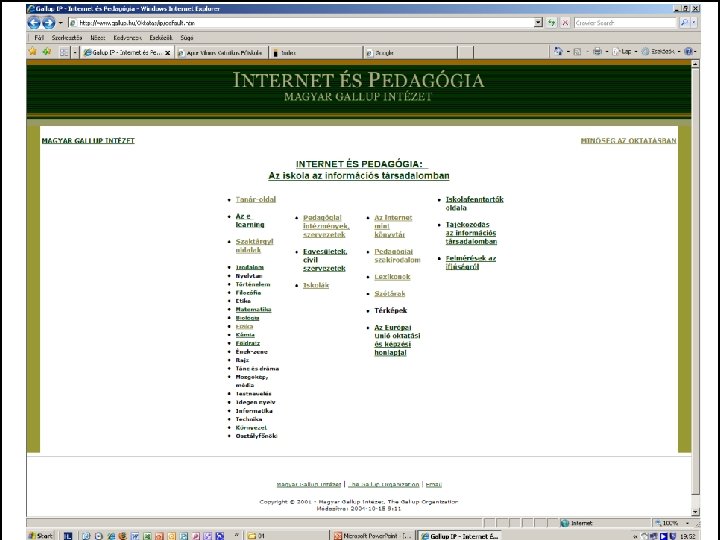Image resolution: width=720 pixels, height=540 pixels.
Task: Open the Iskolák link
Action: (316, 285)
